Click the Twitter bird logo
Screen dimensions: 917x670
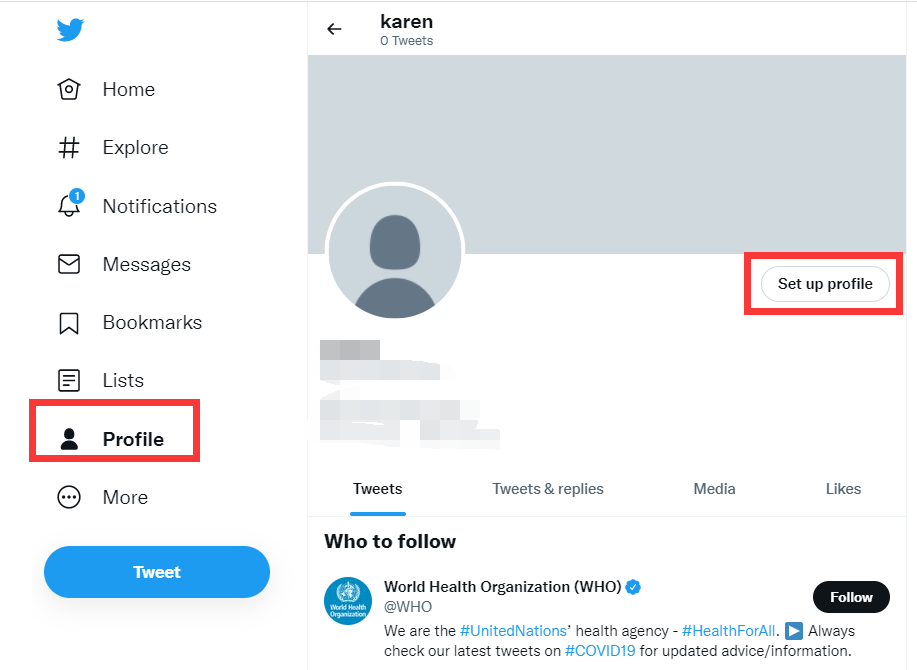[x=70, y=30]
